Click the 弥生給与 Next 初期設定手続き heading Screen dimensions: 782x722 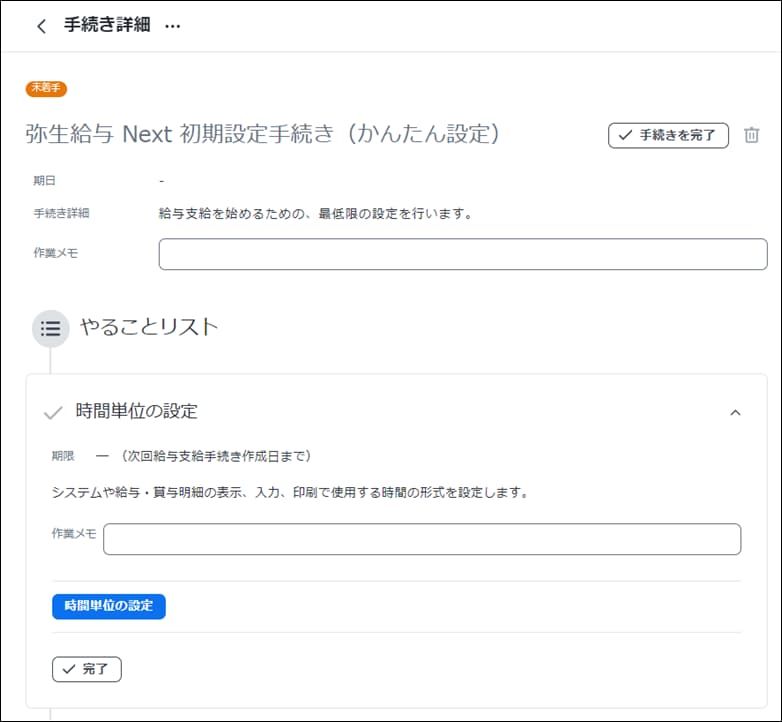pyautogui.click(x=262, y=134)
